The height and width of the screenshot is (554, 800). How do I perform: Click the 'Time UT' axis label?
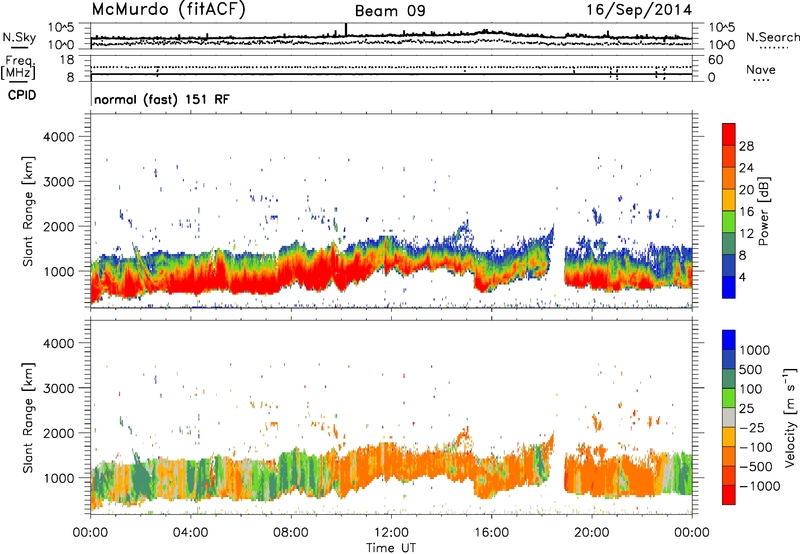pyautogui.click(x=391, y=548)
